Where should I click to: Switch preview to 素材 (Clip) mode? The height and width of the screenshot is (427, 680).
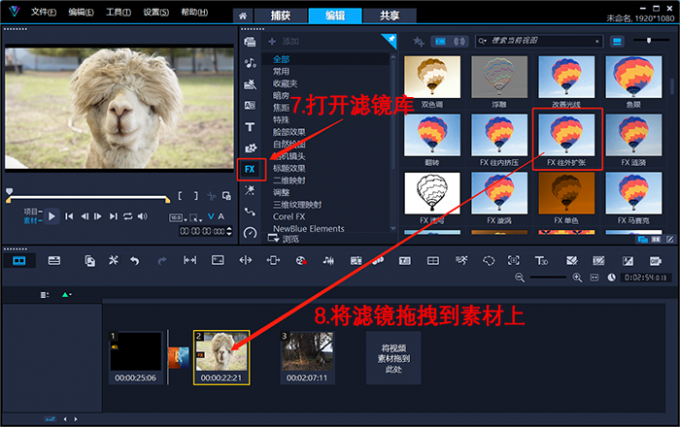coord(32,221)
